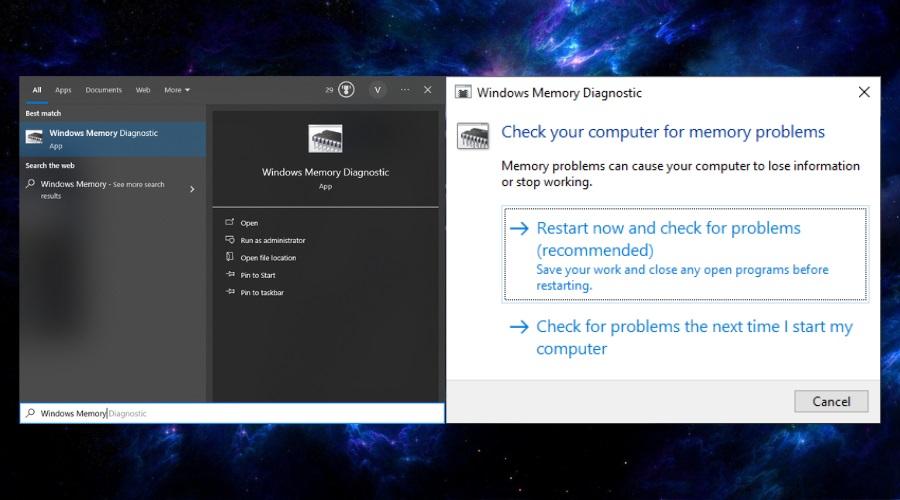Close the search panel with the X
Viewport: 900px width, 500px height.
pyautogui.click(x=428, y=90)
